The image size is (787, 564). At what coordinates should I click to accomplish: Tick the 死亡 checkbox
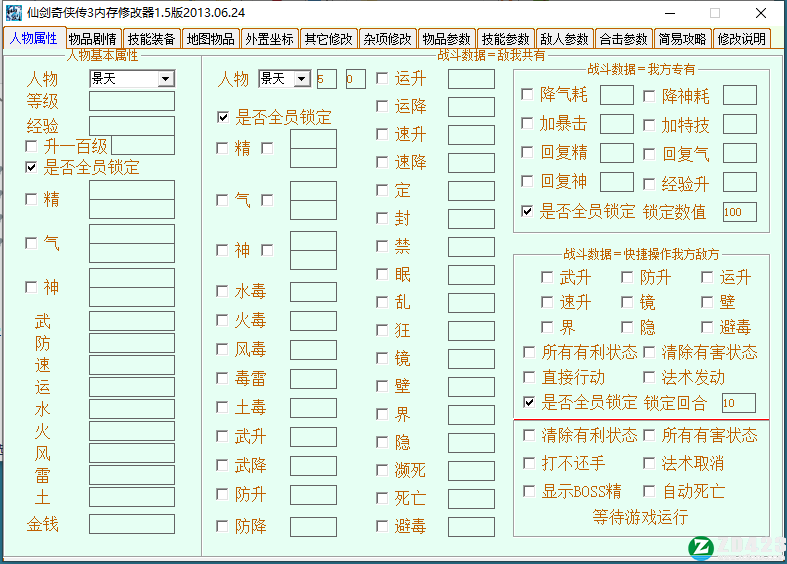[x=382, y=498]
